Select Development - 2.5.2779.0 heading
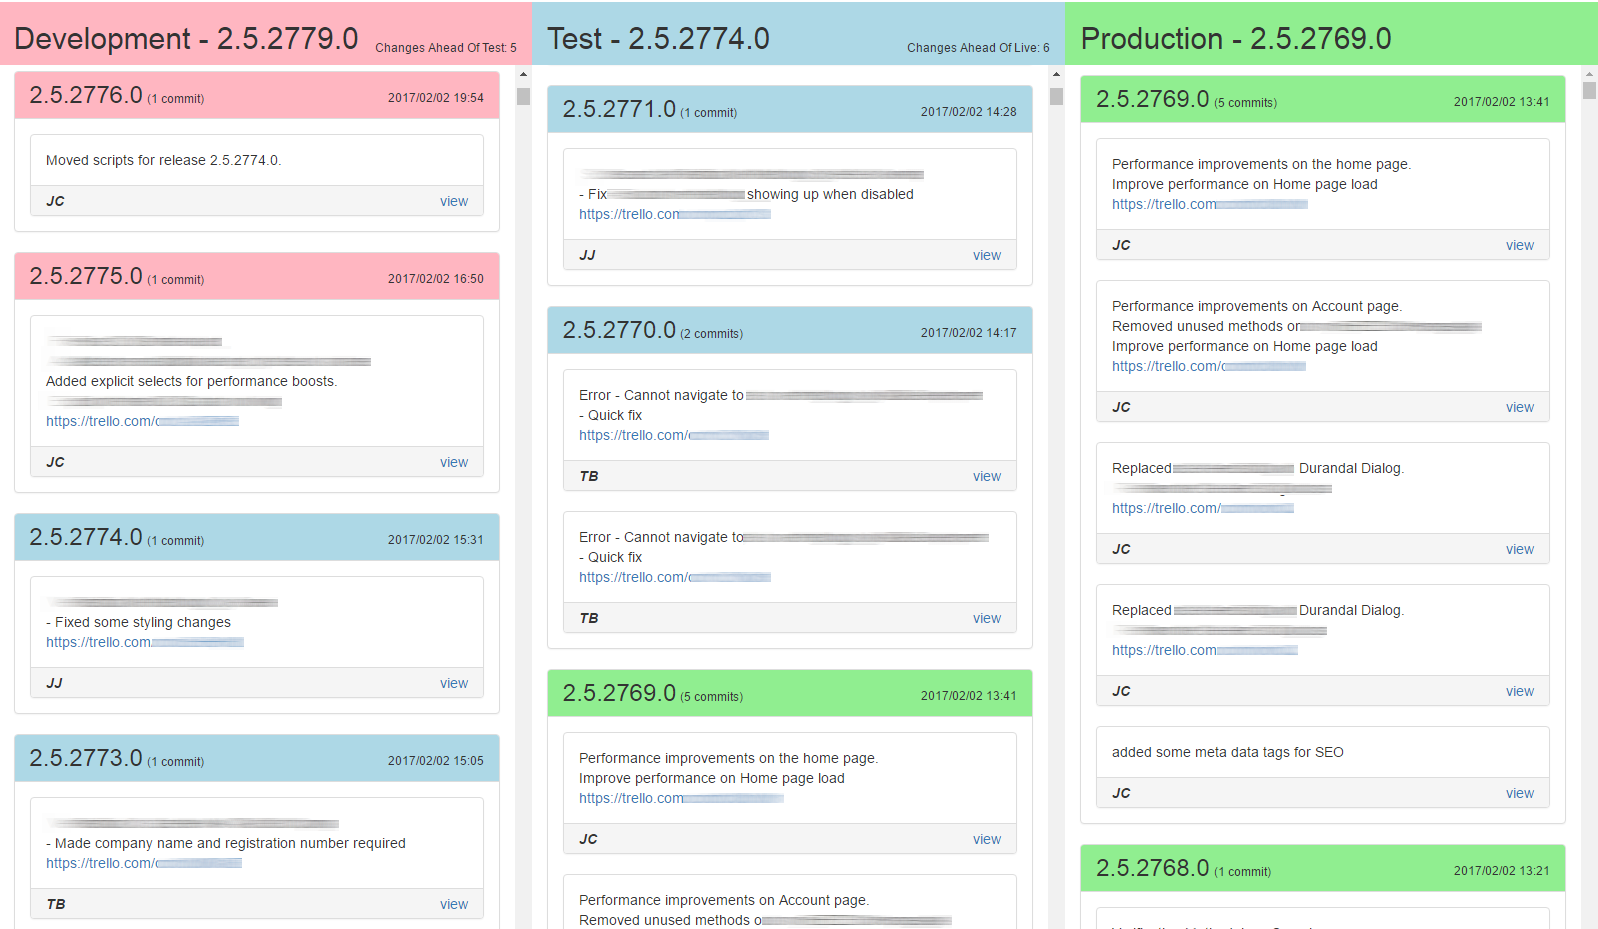This screenshot has width=1598, height=929. [x=186, y=38]
